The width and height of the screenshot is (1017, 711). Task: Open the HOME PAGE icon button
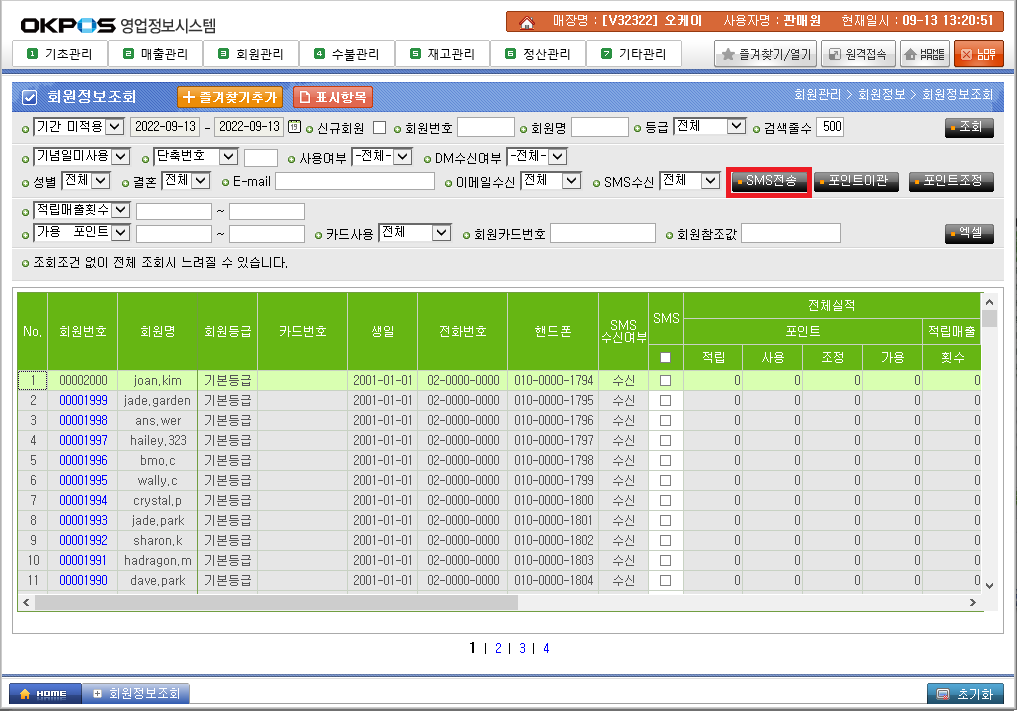[925, 54]
